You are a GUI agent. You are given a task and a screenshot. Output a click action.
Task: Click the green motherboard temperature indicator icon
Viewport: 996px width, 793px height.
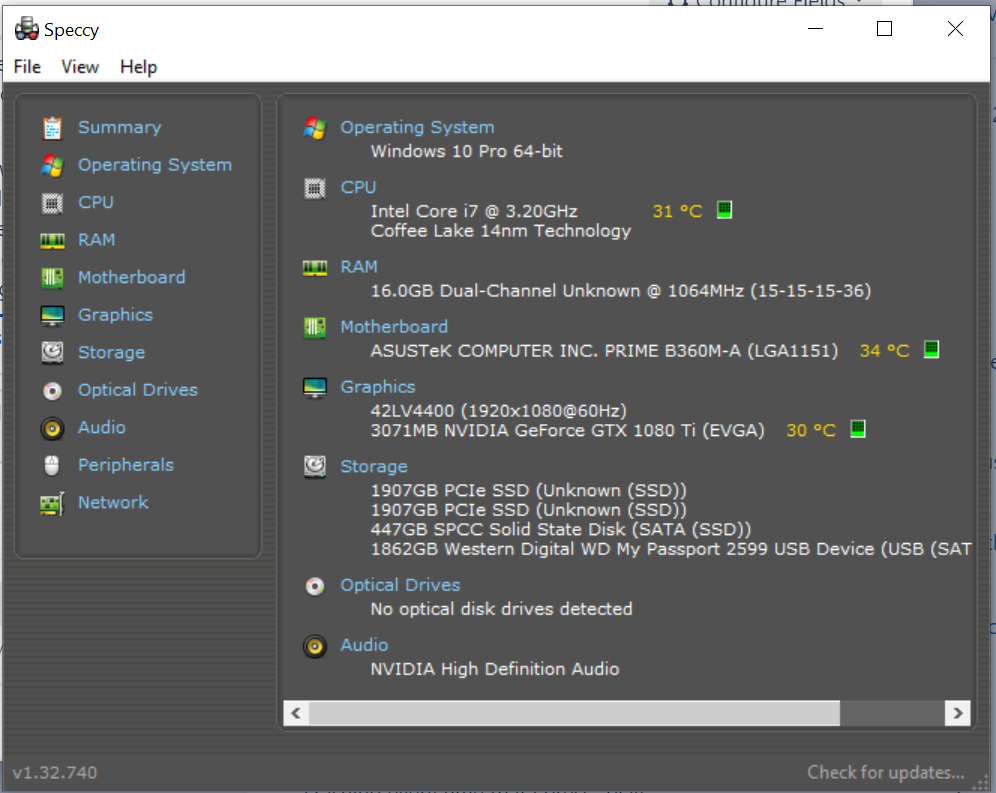(x=931, y=349)
